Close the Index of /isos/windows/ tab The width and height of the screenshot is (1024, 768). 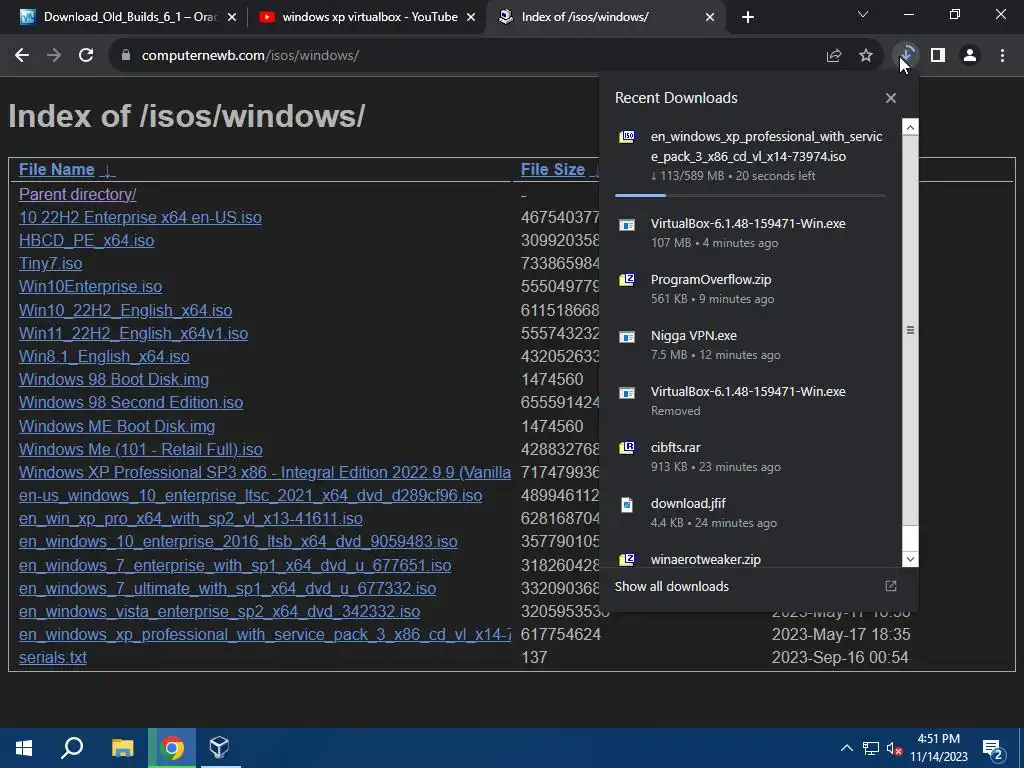pyautogui.click(x=710, y=17)
